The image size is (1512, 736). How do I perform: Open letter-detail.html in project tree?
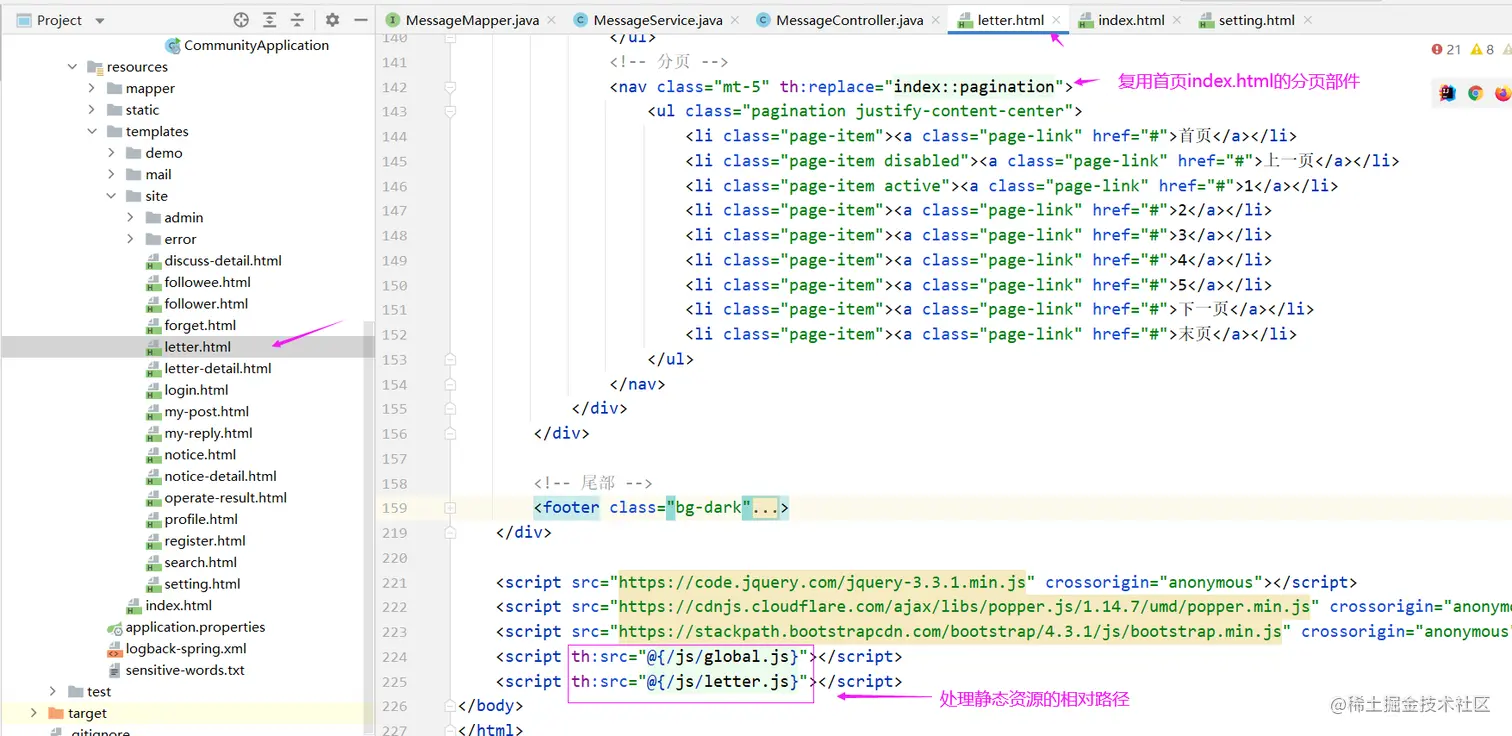(x=218, y=368)
